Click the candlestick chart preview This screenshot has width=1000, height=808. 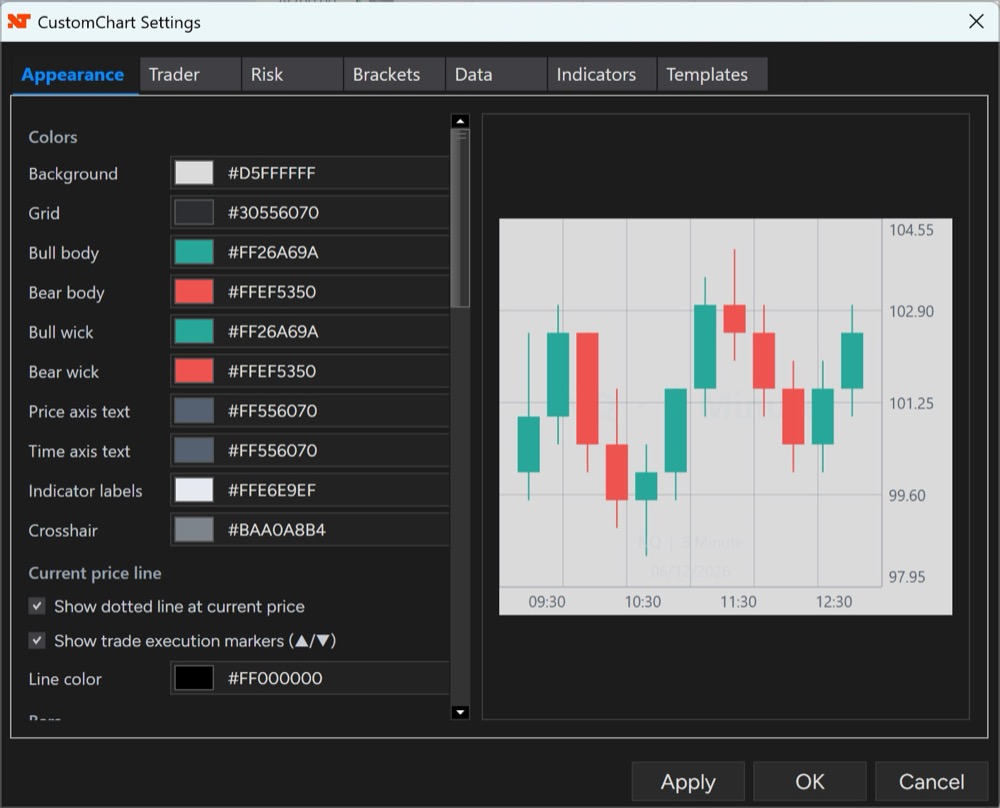(725, 416)
